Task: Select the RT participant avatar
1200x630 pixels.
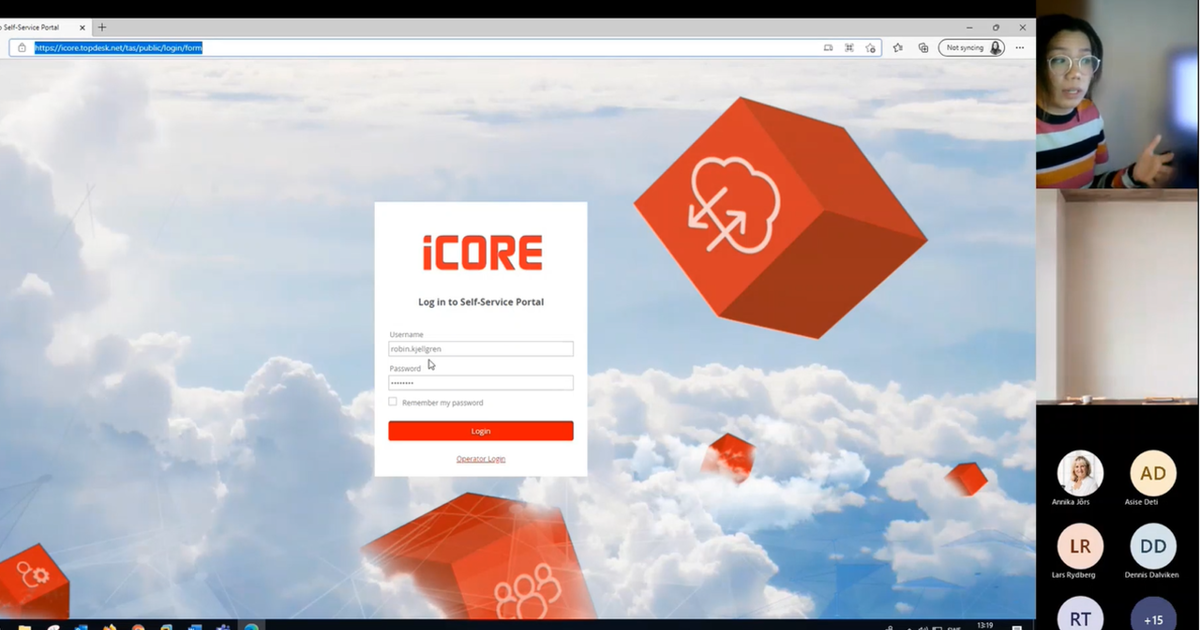Action: (1080, 614)
